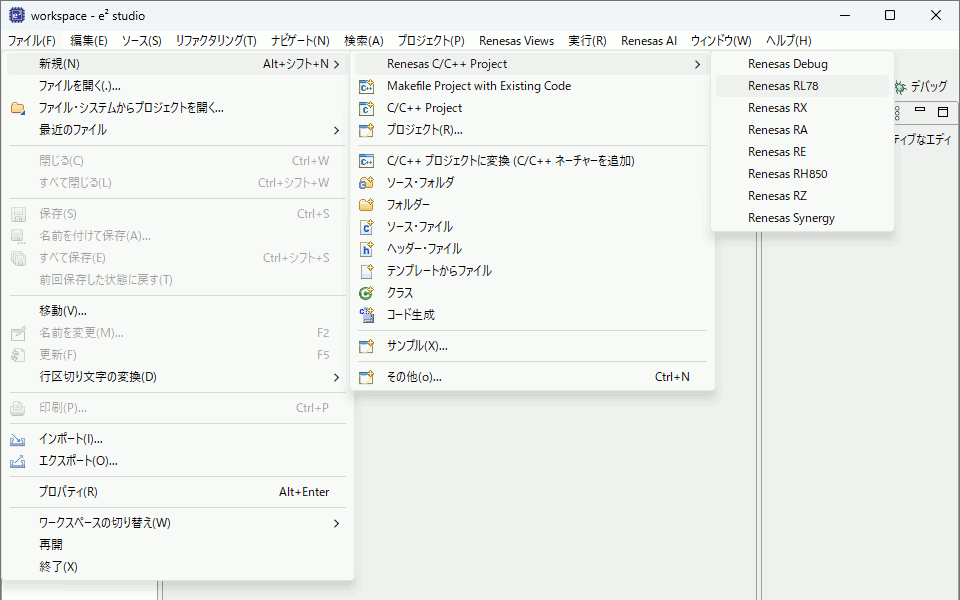
Task: Click the フォルダー folder icon
Action: pyautogui.click(x=366, y=205)
